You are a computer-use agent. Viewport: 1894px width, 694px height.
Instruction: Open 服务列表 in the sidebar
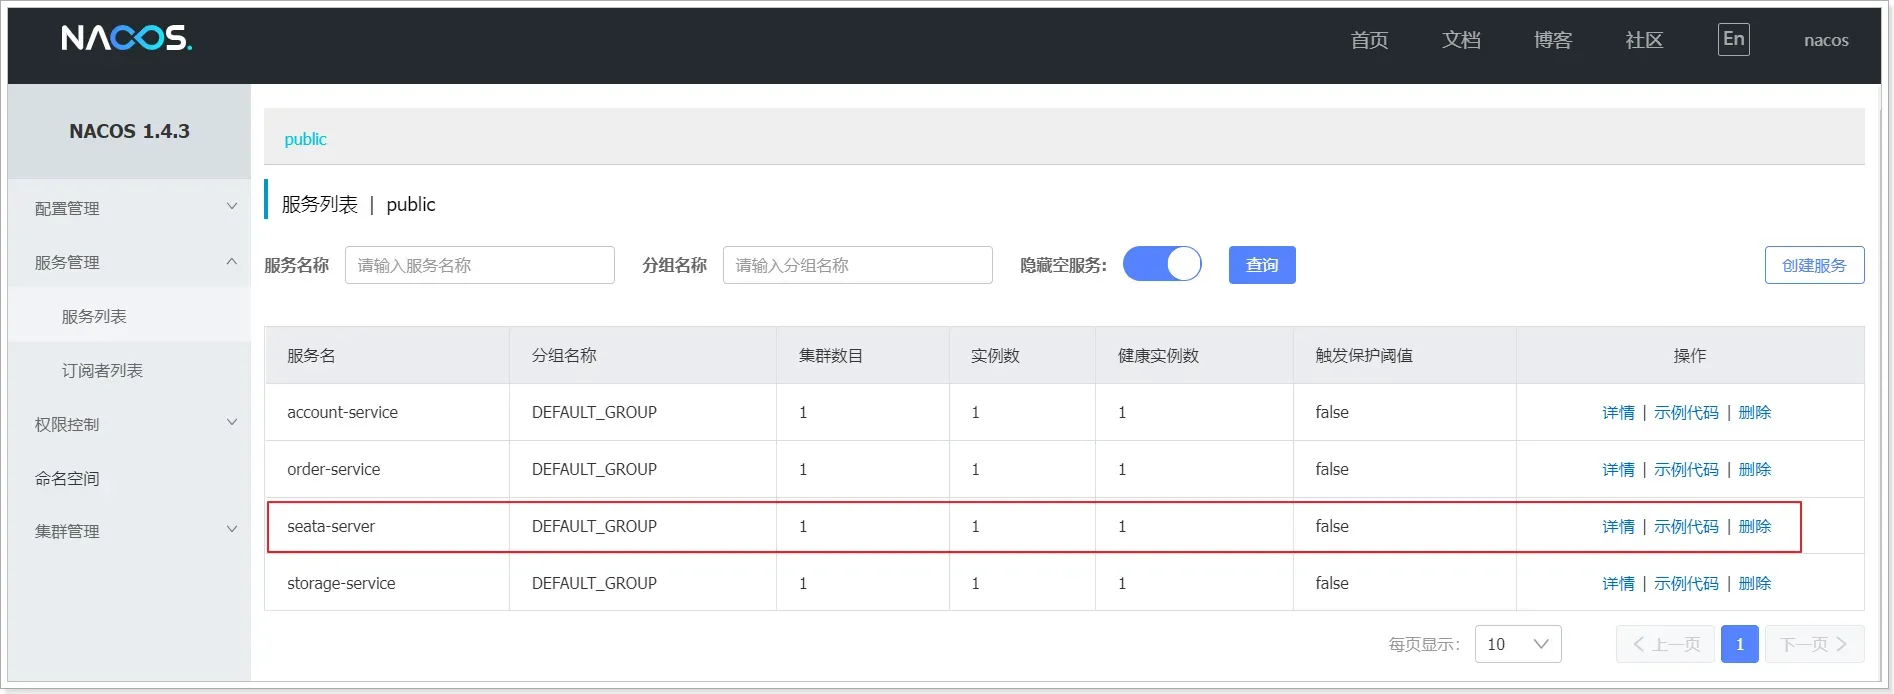coord(94,316)
